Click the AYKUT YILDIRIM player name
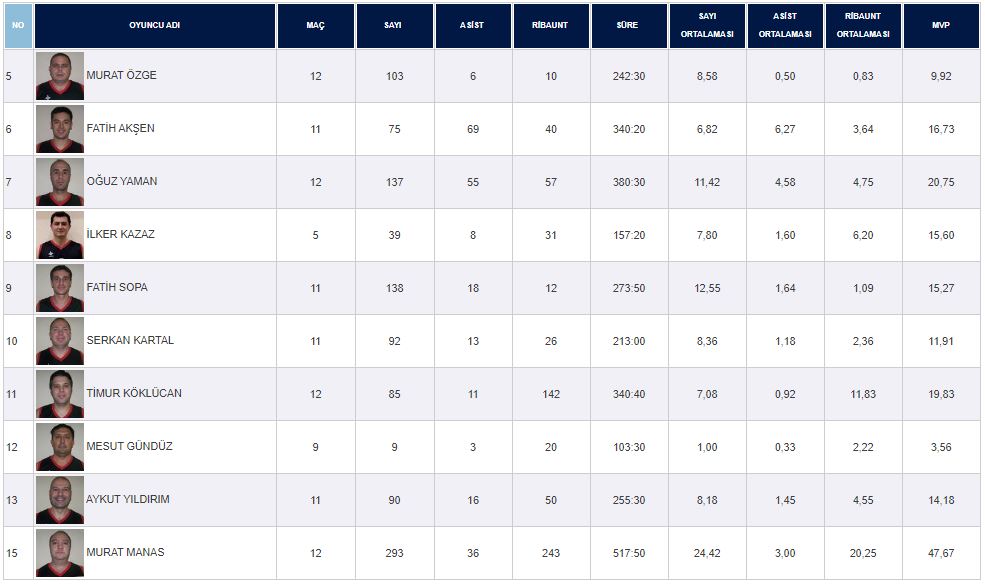Screen dimensions: 985x584 point(128,499)
